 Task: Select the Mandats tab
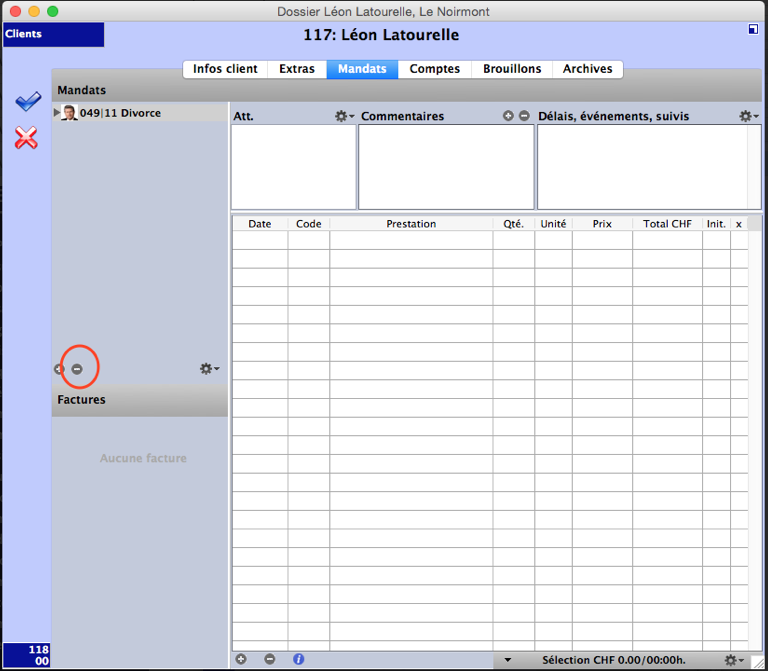point(362,69)
